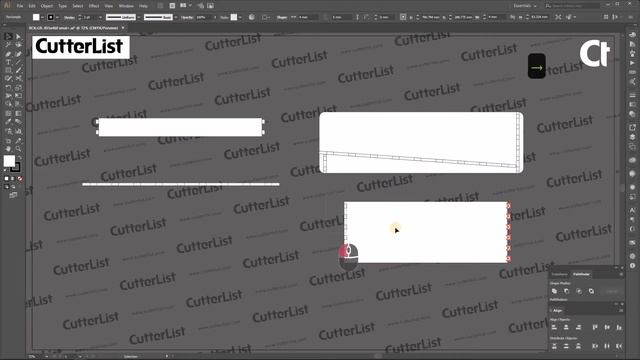This screenshot has width=640, height=360.
Task: Switch to the Transform panel tab
Action: pos(560,274)
